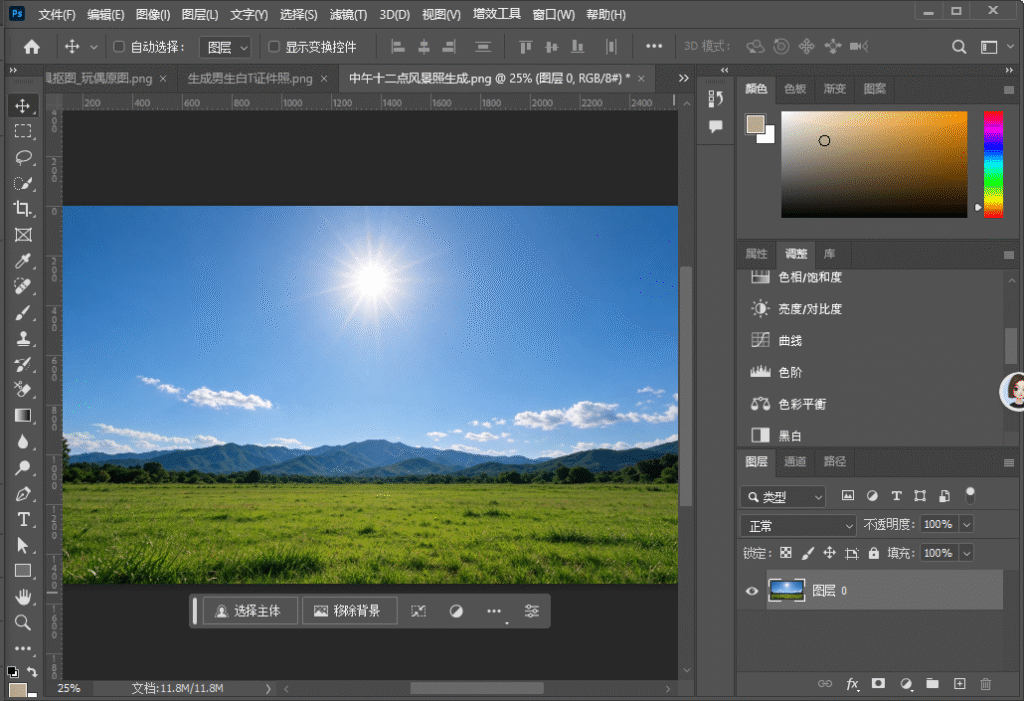This screenshot has height=701, width=1024.
Task: Click the 移除背景 button
Action: coord(349,611)
